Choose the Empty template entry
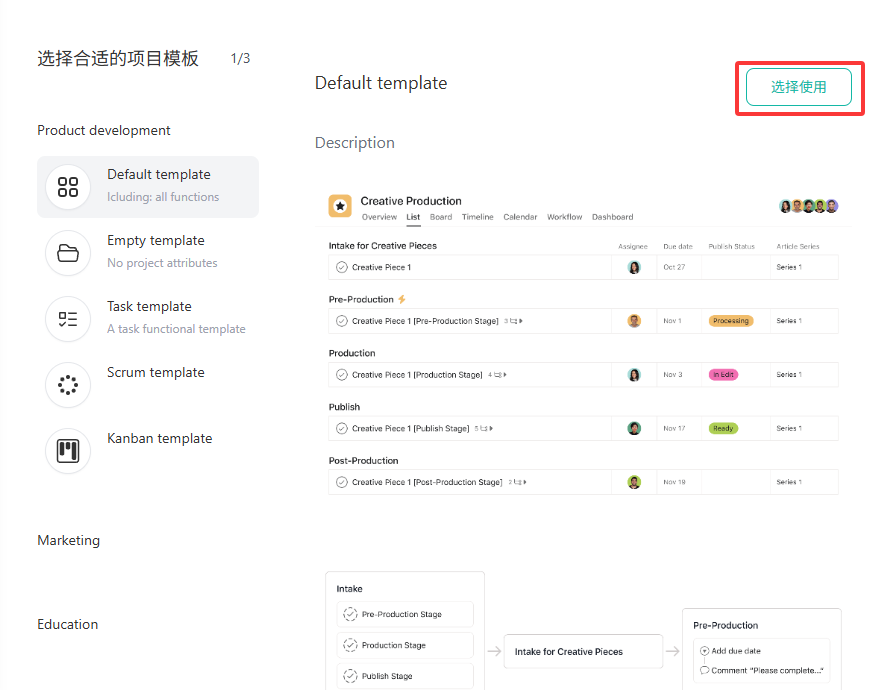875x690 pixels. (x=148, y=253)
